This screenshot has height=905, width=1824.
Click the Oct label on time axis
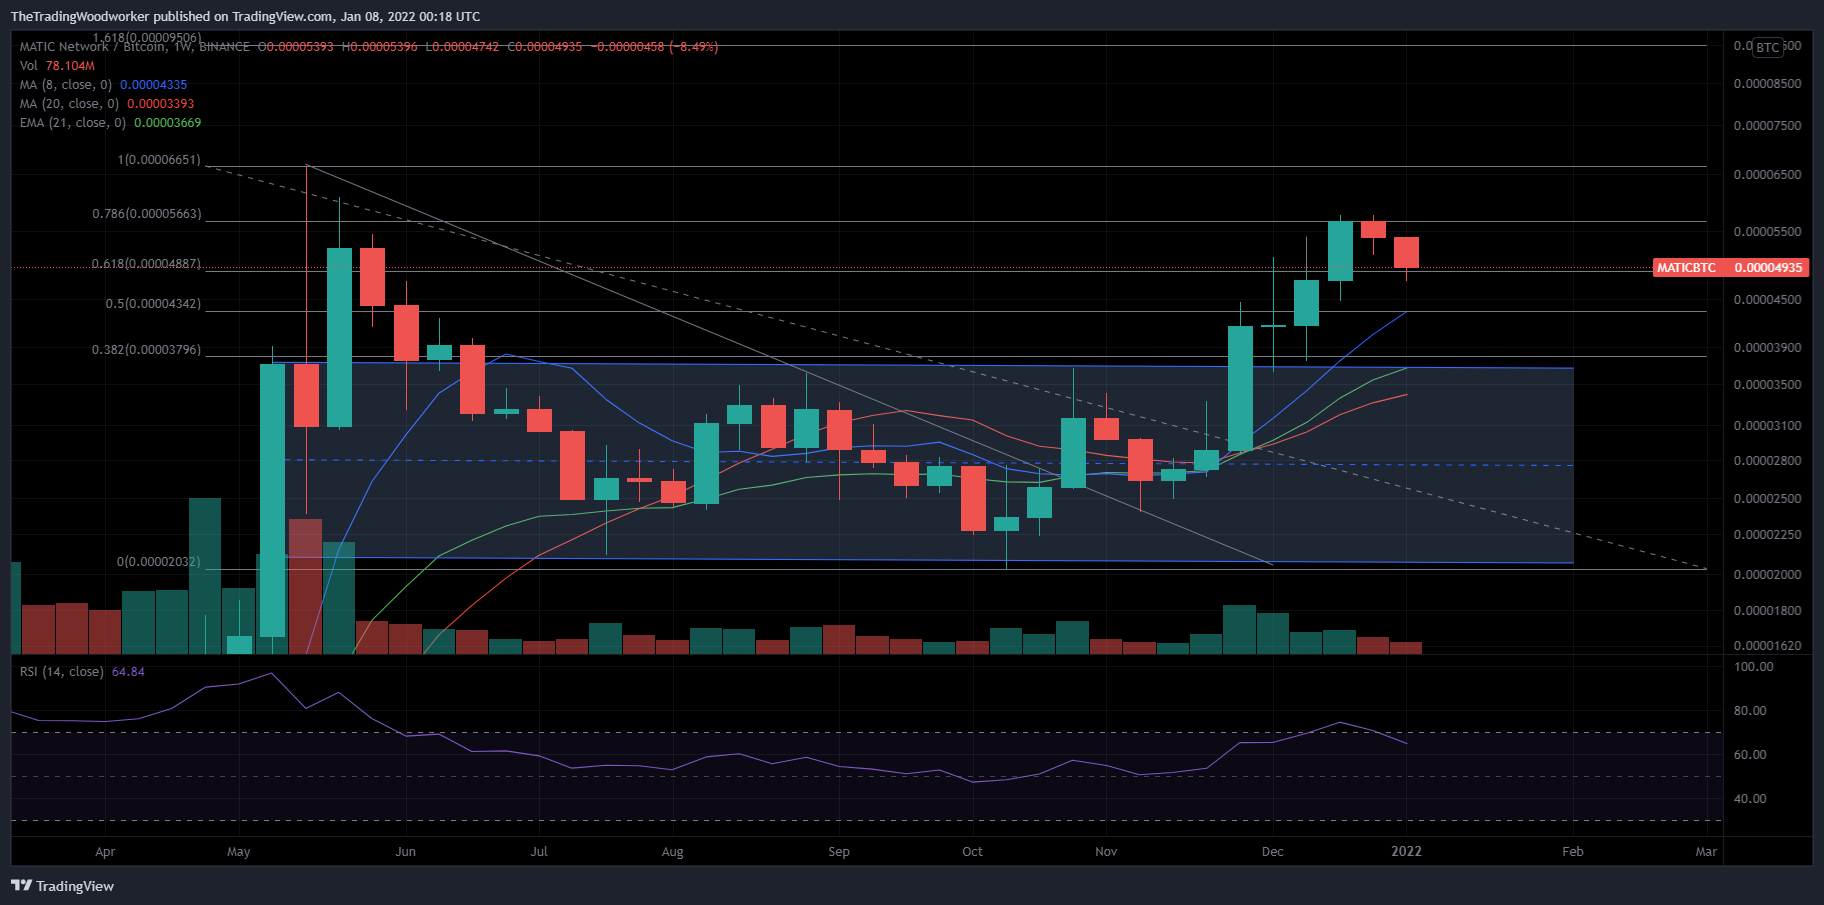coord(972,852)
